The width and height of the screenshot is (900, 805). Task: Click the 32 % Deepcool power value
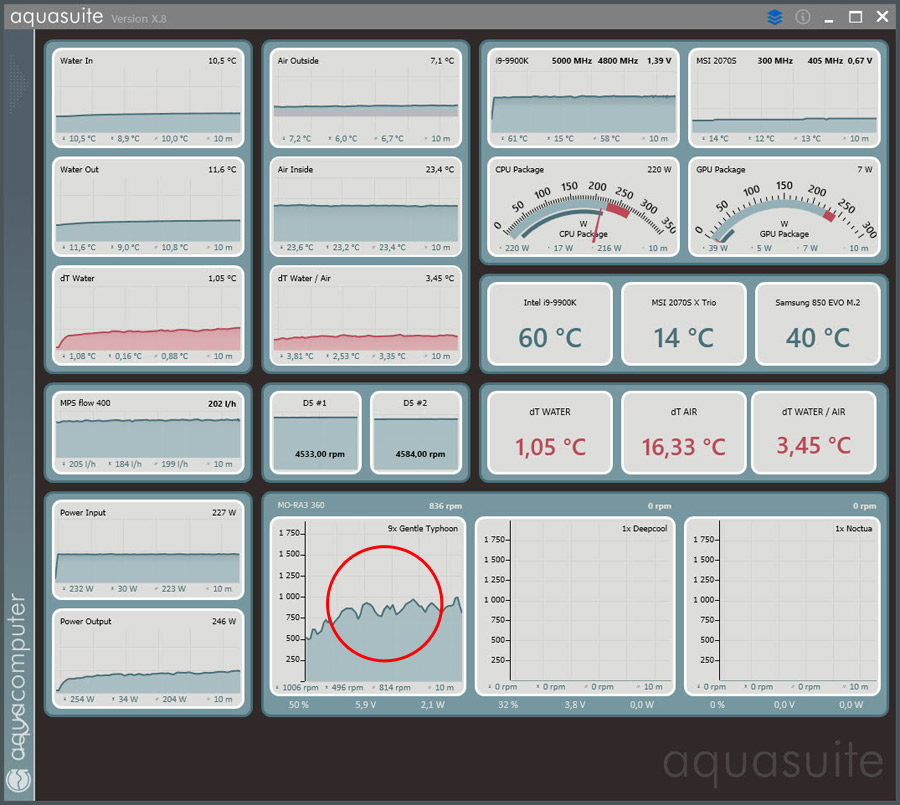[x=508, y=705]
